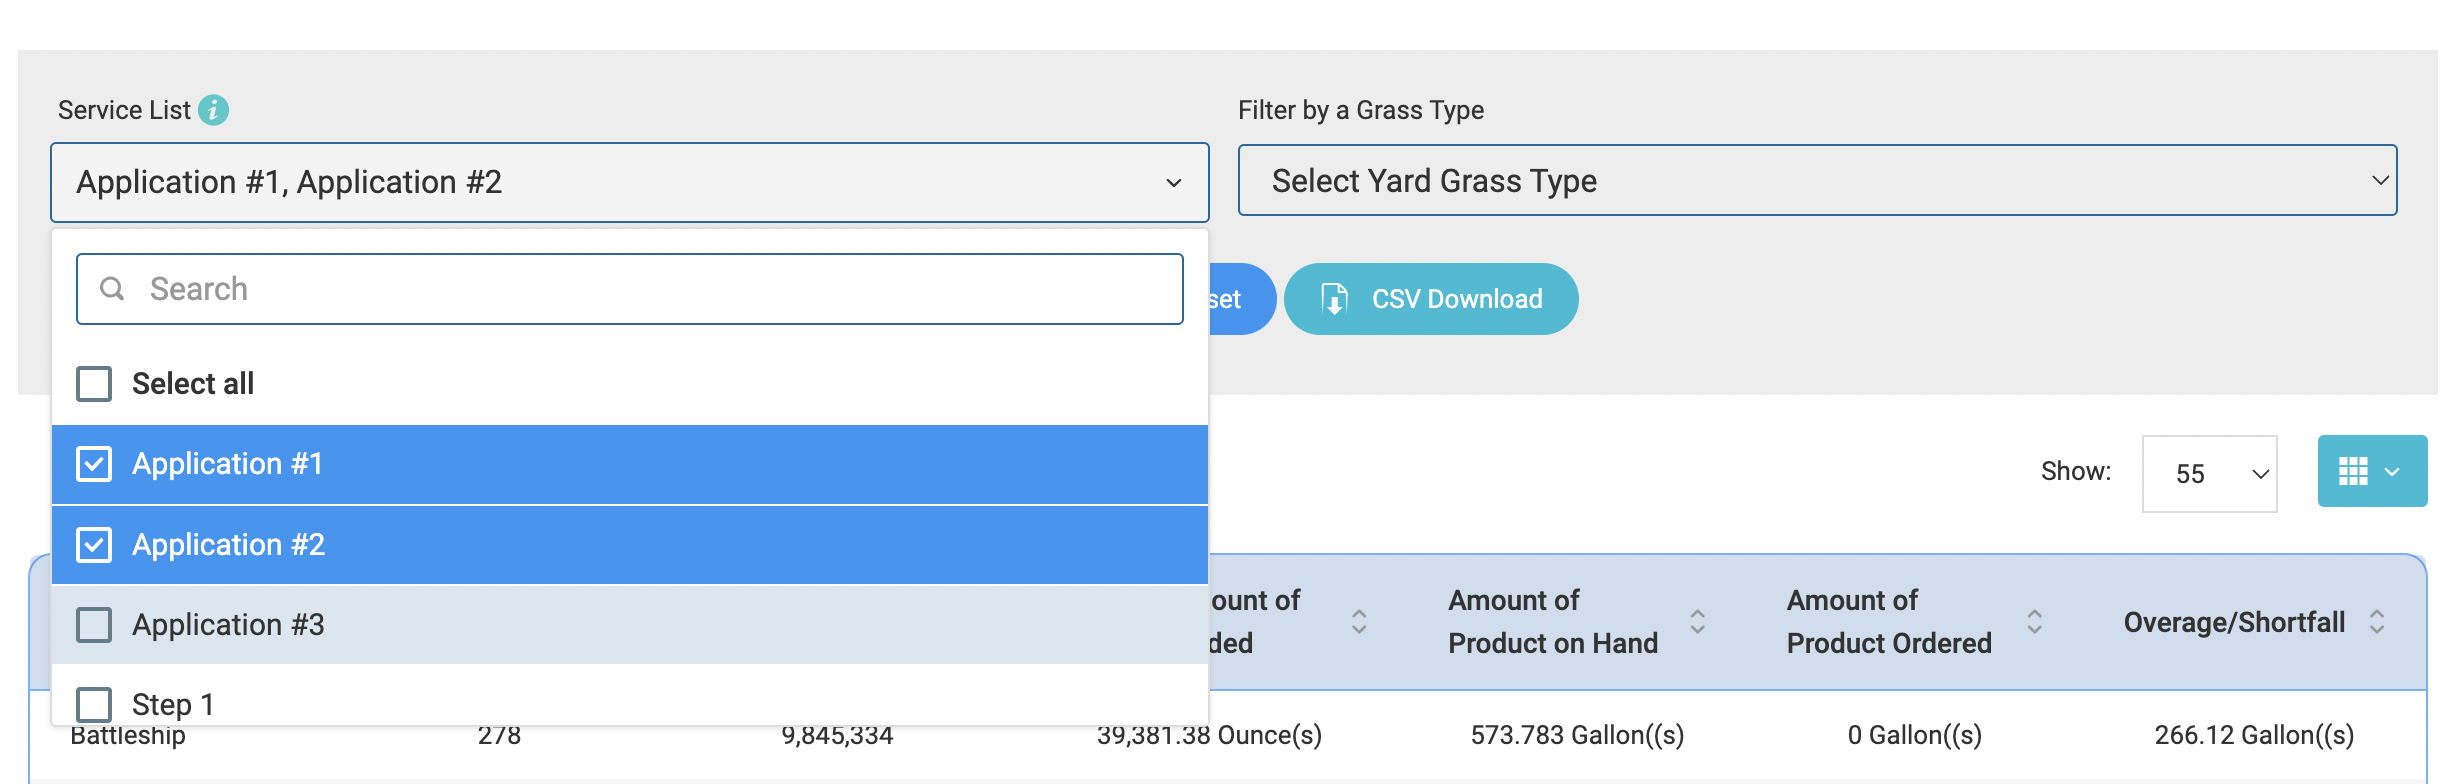The image size is (2458, 784).
Task: Check the Select all checkbox
Action: pyautogui.click(x=94, y=384)
